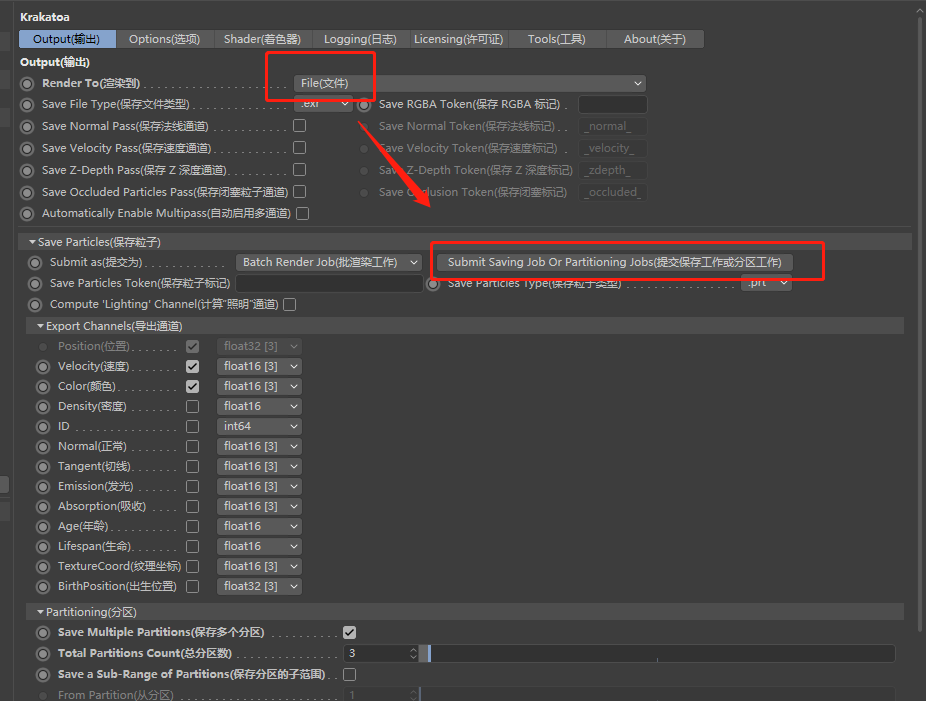Click keyframe dot beside Total Partitions Count
The image size is (926, 701).
[x=43, y=654]
